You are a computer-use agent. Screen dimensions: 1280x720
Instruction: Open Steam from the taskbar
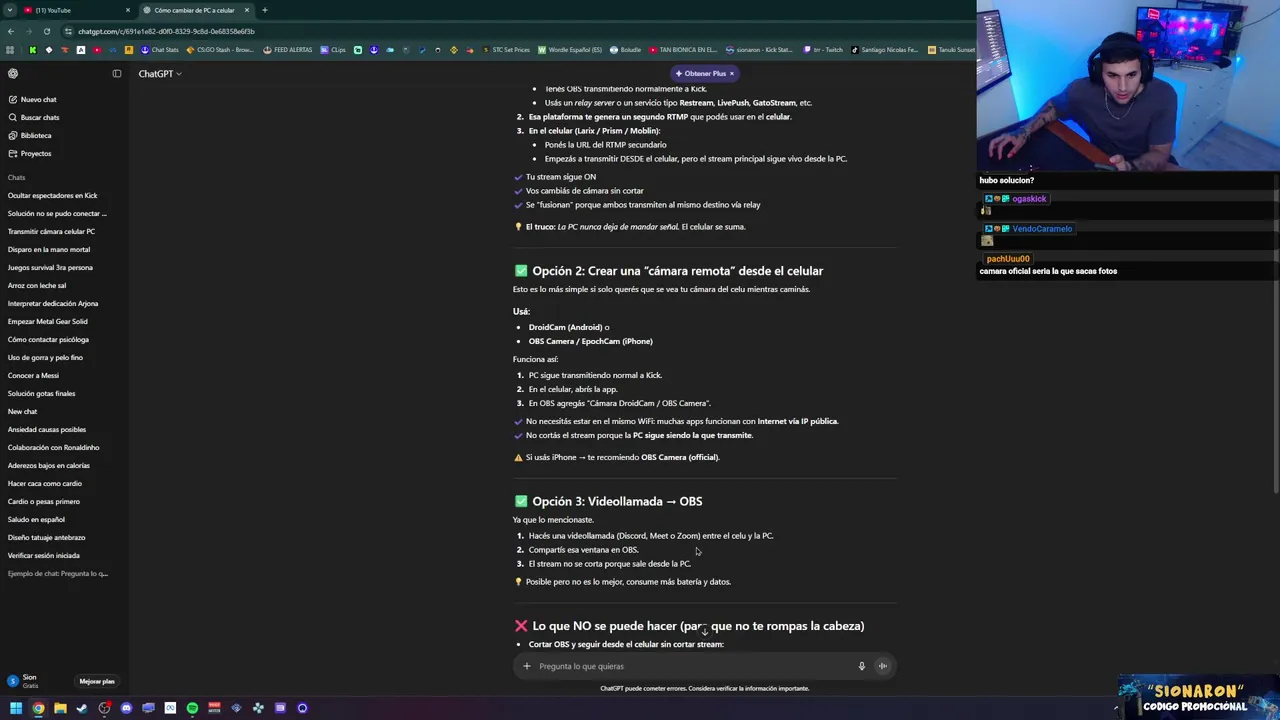point(82,708)
